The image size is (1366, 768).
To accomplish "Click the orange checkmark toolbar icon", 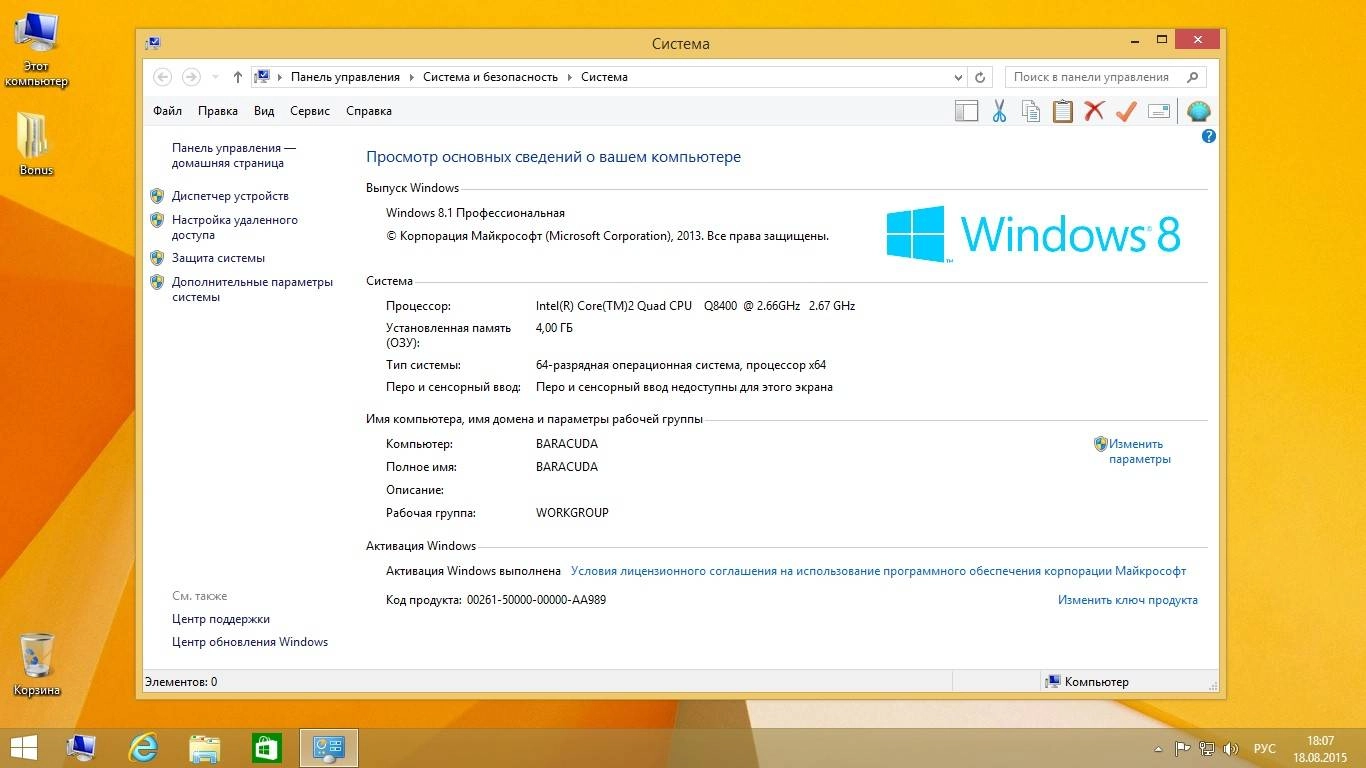I will point(1126,111).
